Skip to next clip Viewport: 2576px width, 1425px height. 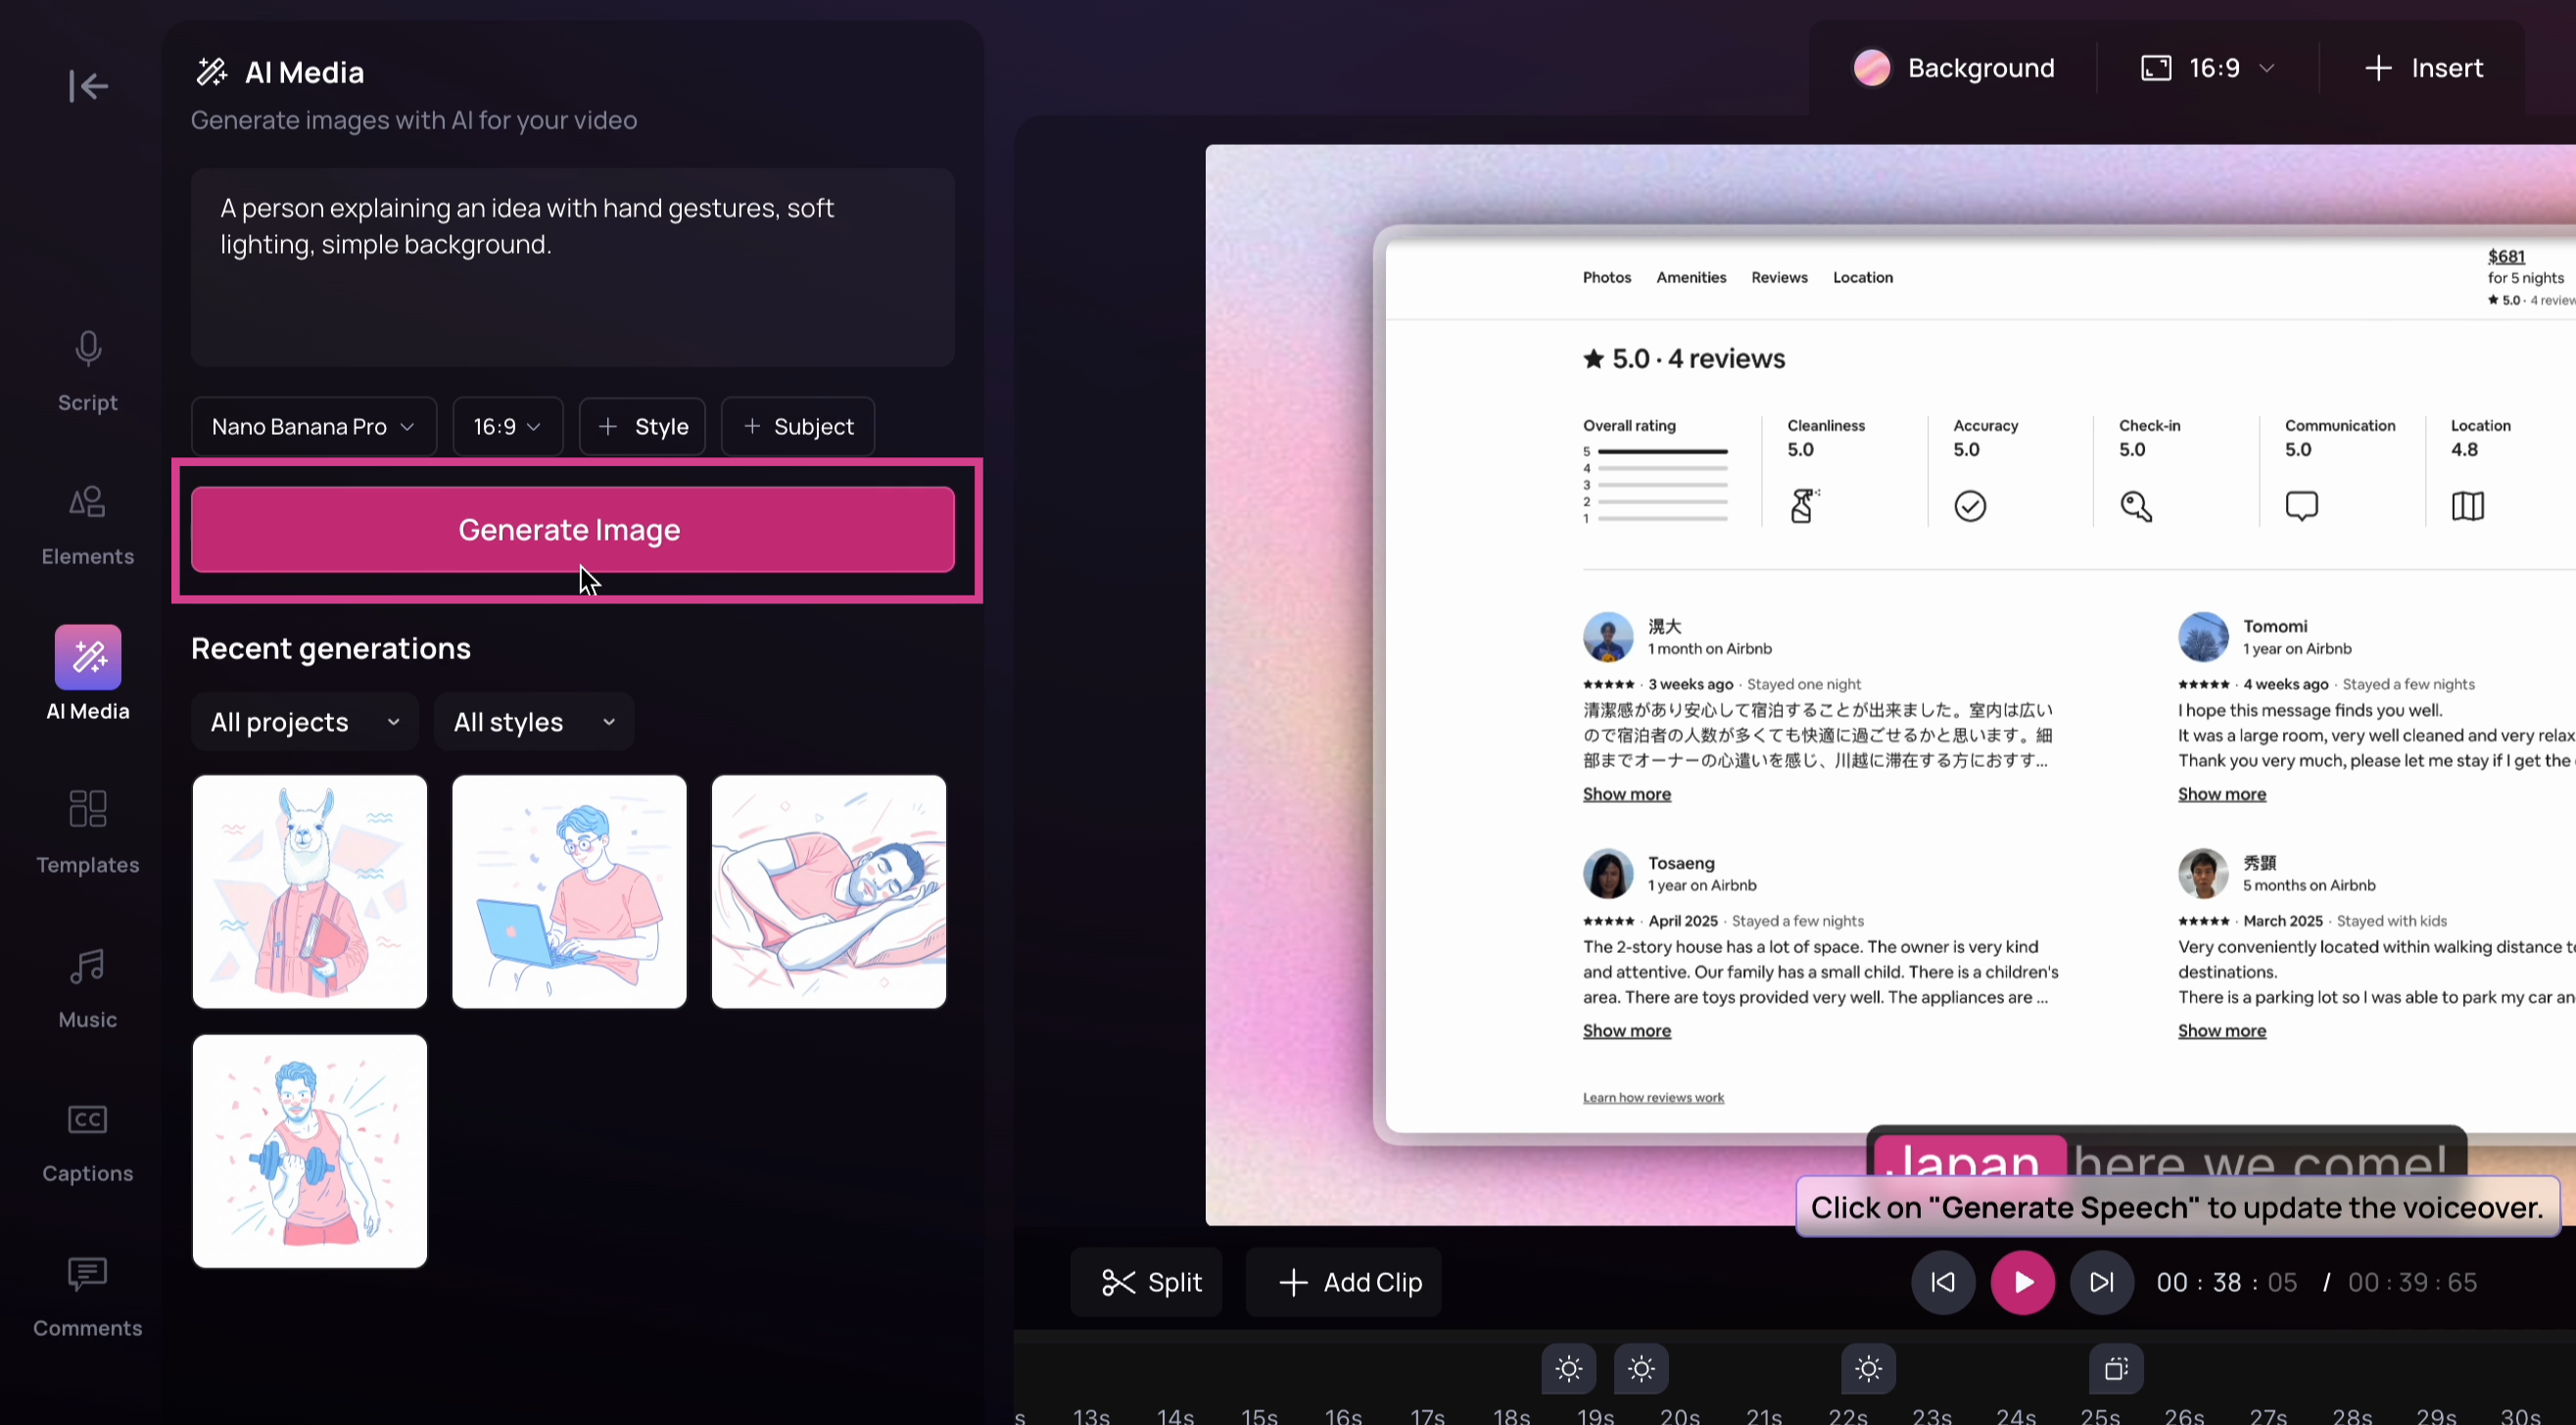[x=2101, y=1282]
